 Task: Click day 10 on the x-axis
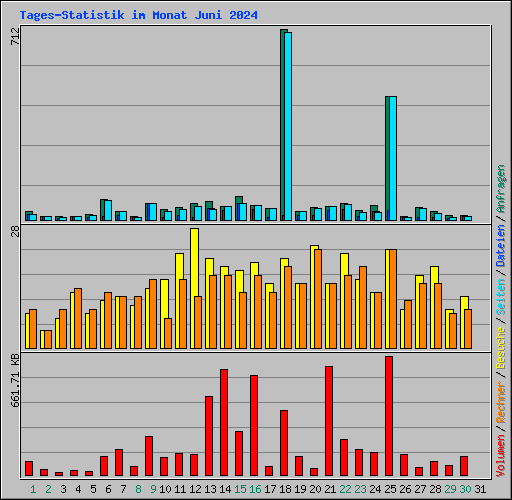[165, 489]
